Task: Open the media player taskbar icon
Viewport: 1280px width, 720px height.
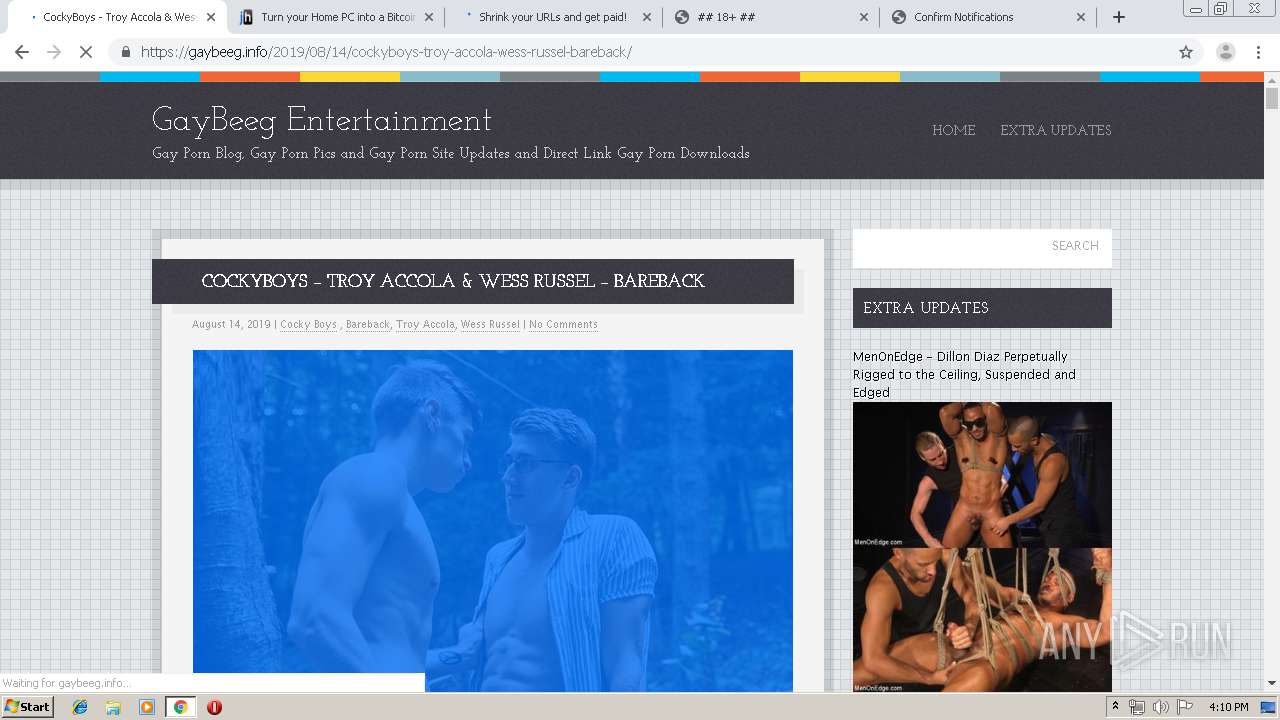Action: 147,707
